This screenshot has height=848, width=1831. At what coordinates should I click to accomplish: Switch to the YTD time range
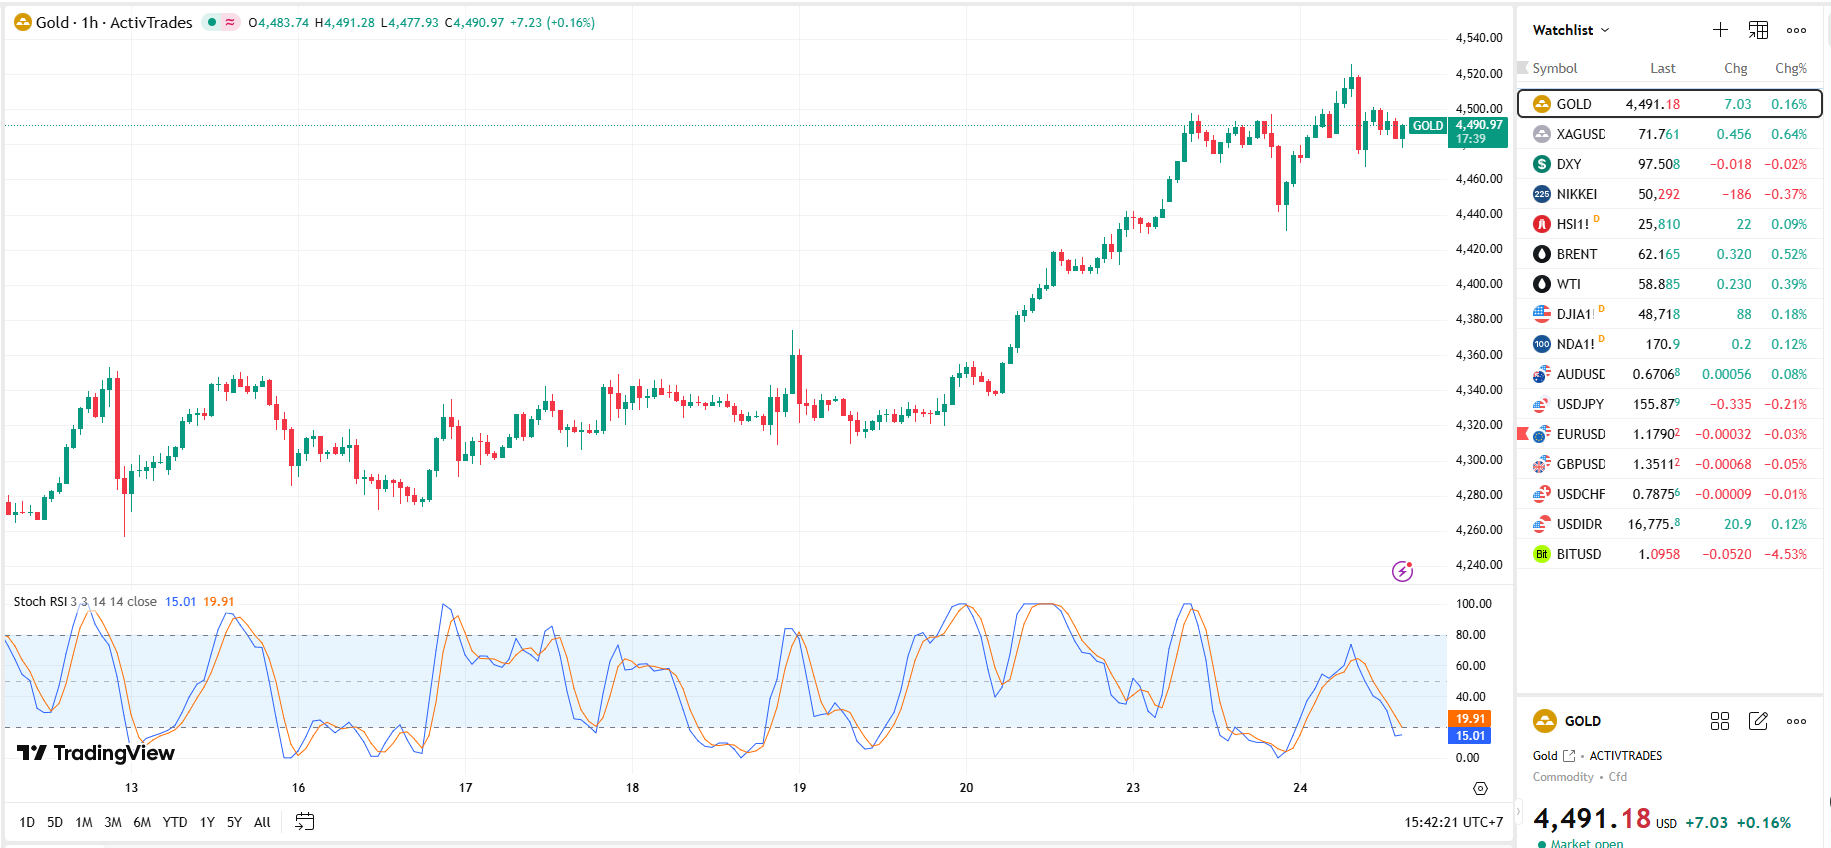[x=175, y=822]
